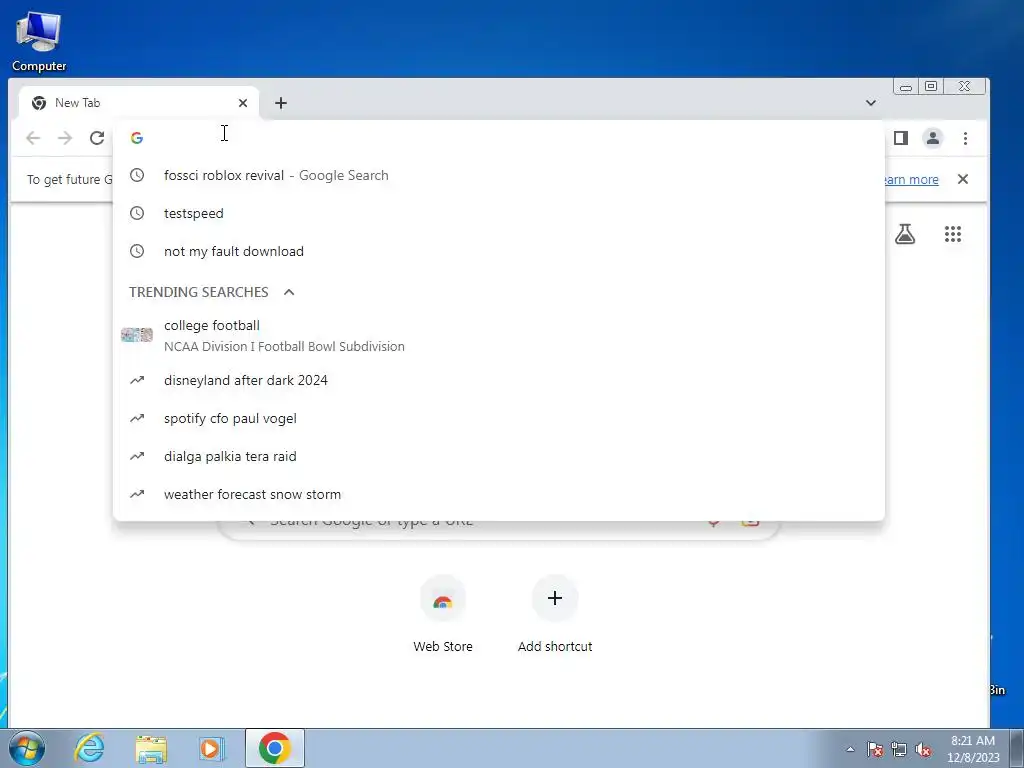Select the college football trending search
Screen dimensions: 1024x768
pos(499,336)
